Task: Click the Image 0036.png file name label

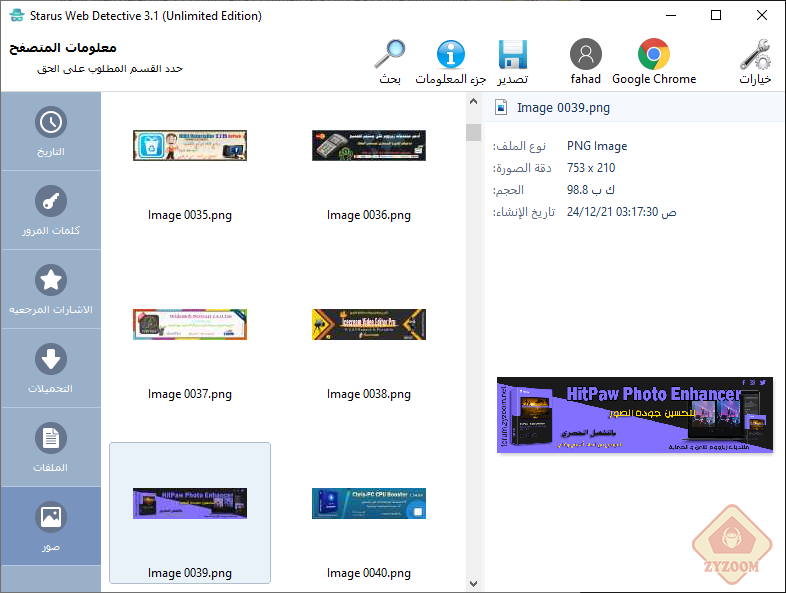Action: 369,215
